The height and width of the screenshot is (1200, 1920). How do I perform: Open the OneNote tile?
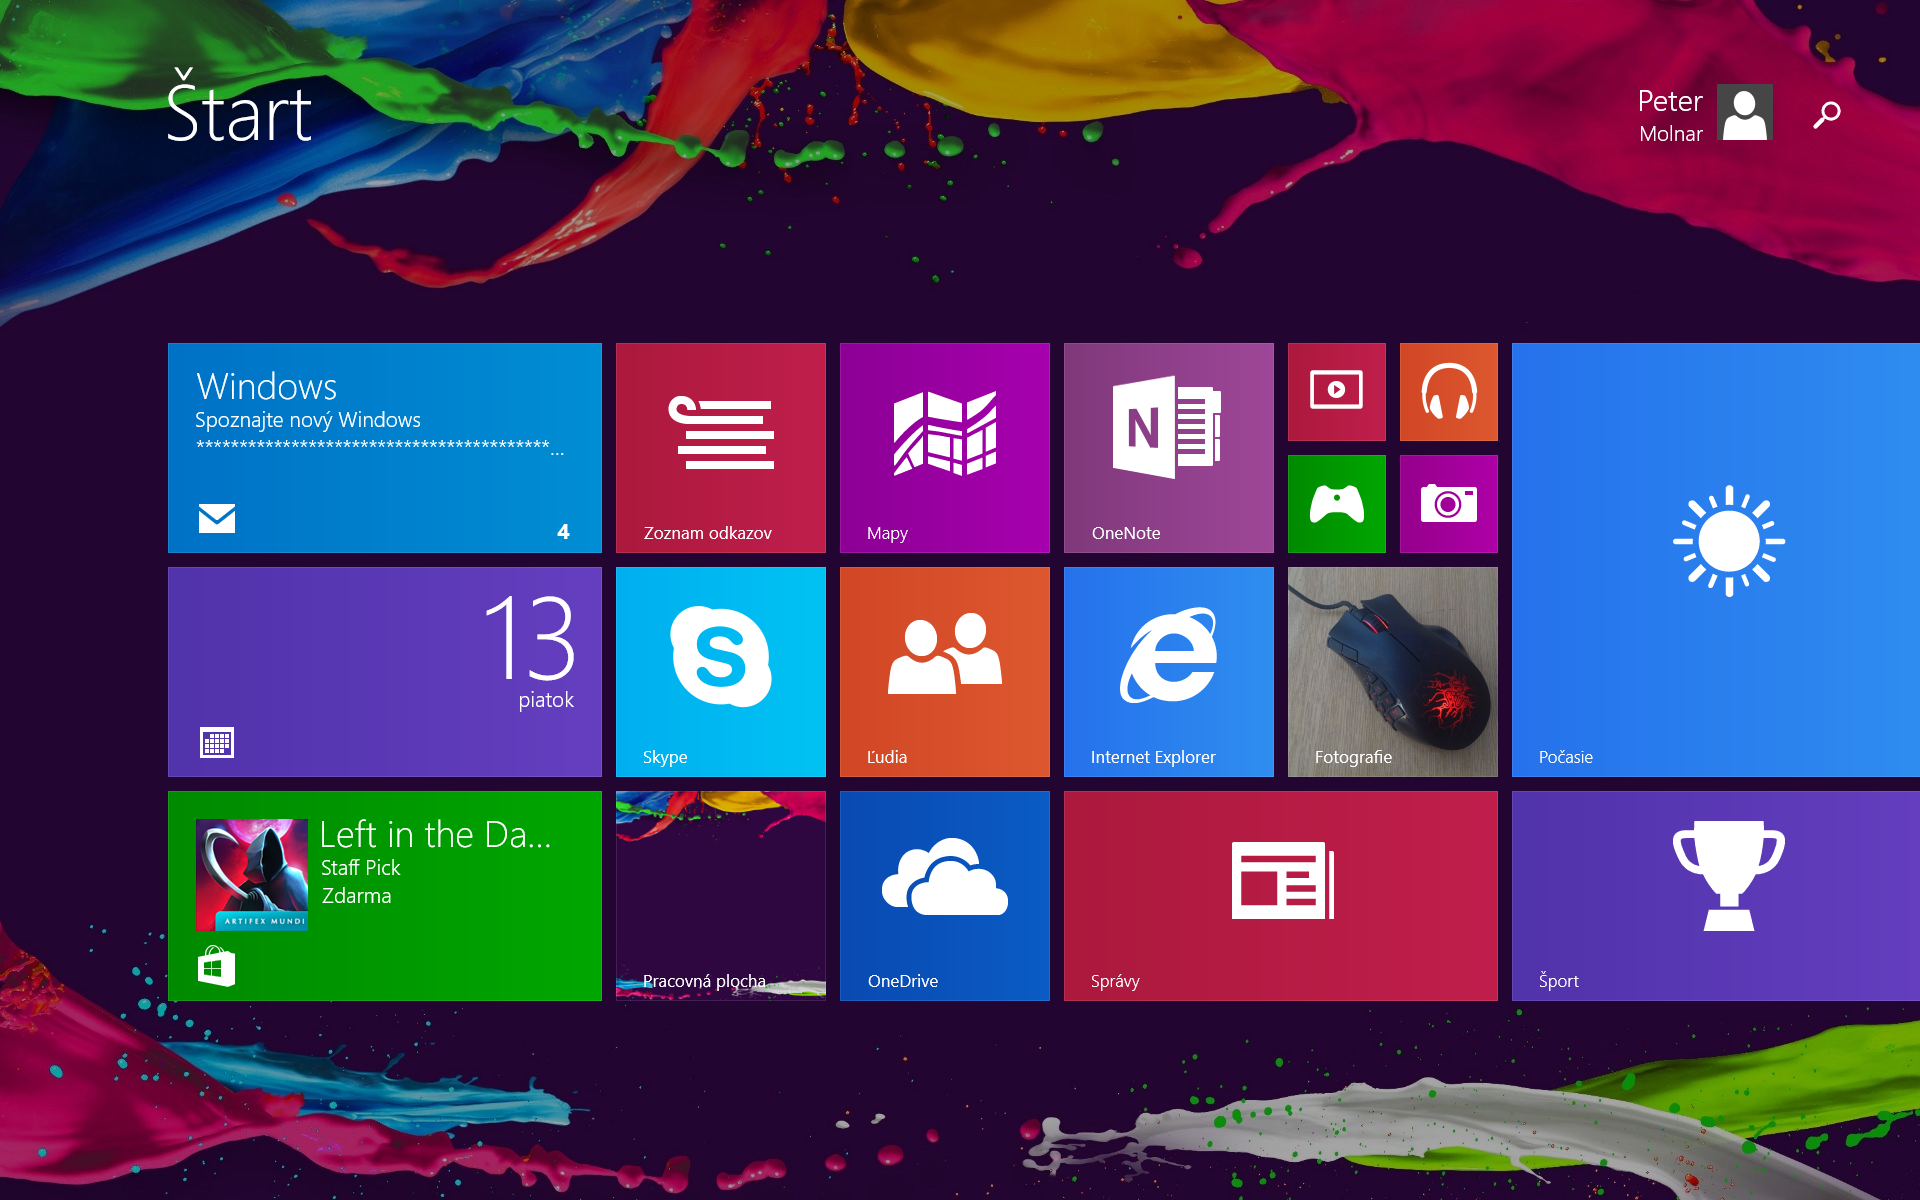pyautogui.click(x=1169, y=448)
